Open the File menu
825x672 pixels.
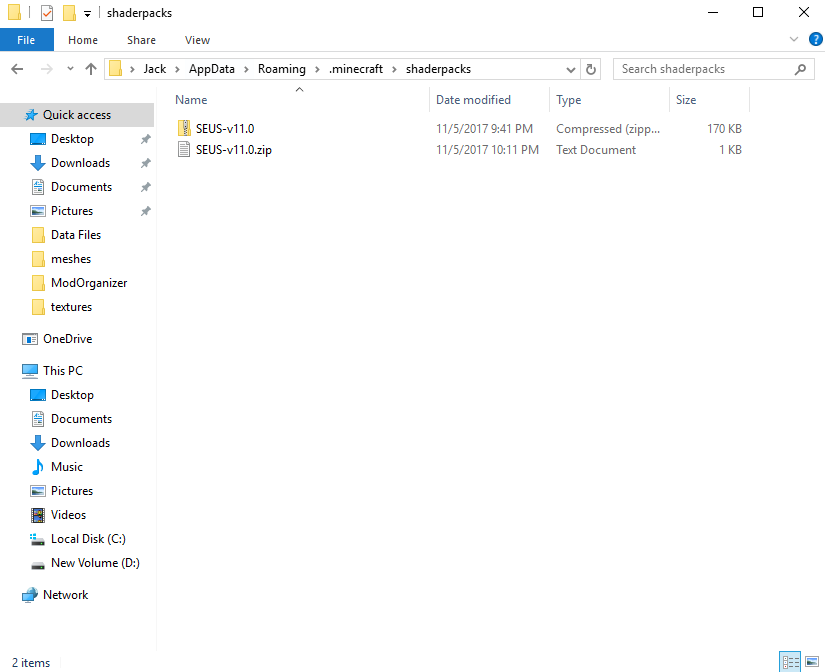click(26, 40)
